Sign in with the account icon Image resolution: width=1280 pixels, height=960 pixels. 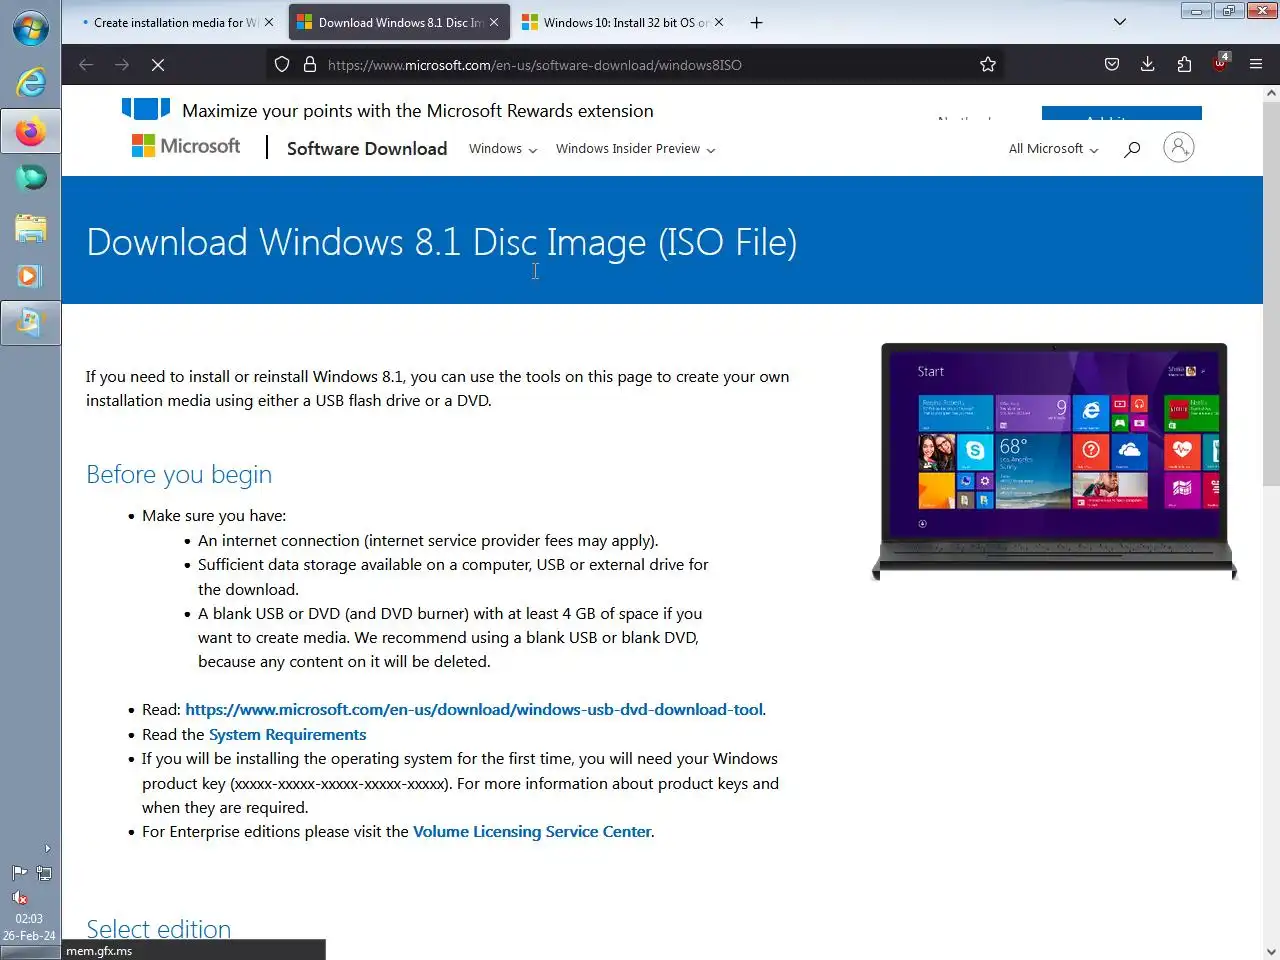pyautogui.click(x=1179, y=148)
